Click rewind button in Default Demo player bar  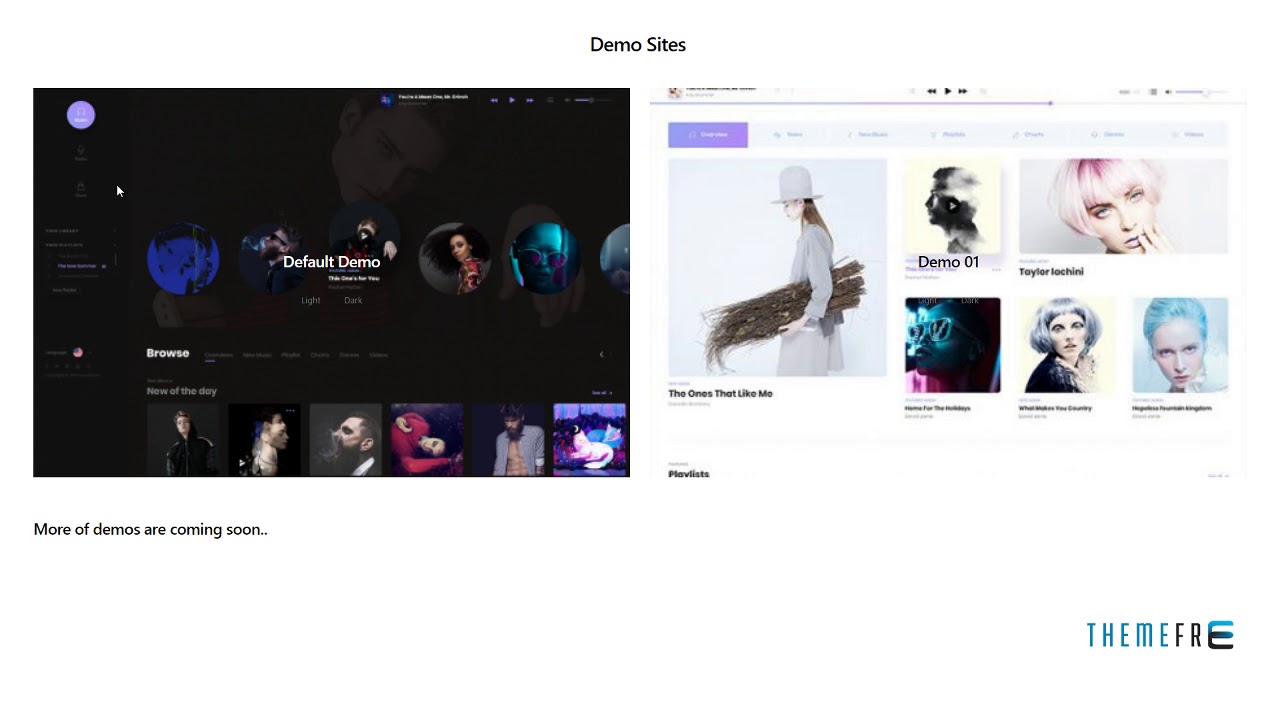point(494,100)
